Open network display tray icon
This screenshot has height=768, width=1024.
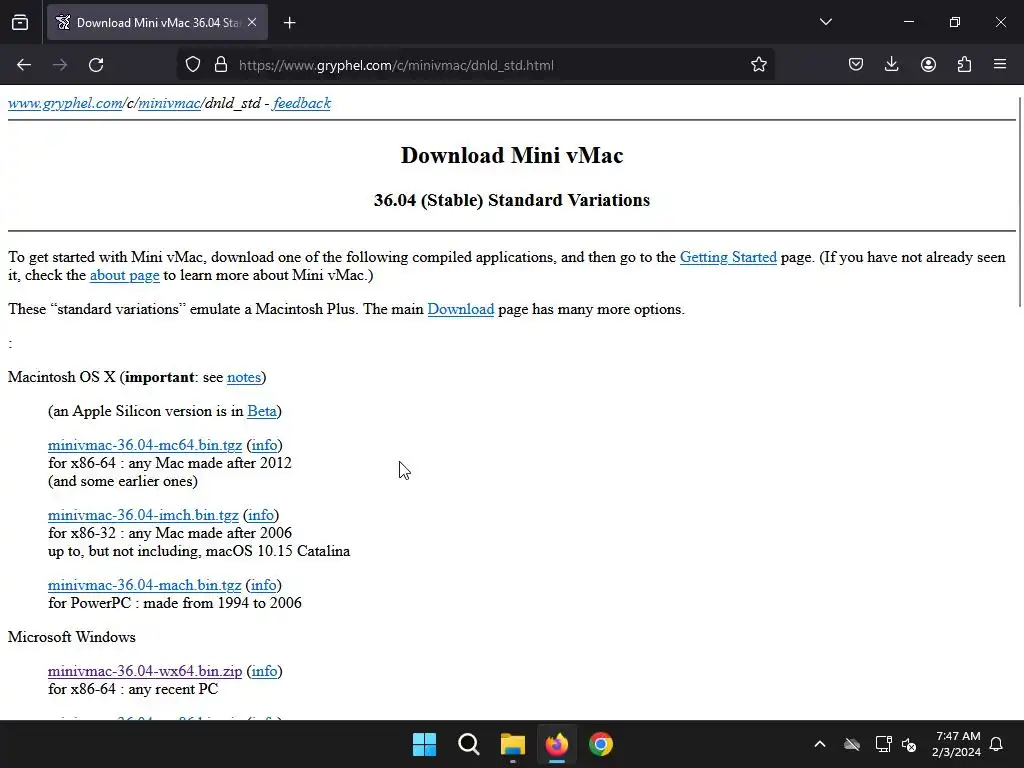[x=883, y=744]
